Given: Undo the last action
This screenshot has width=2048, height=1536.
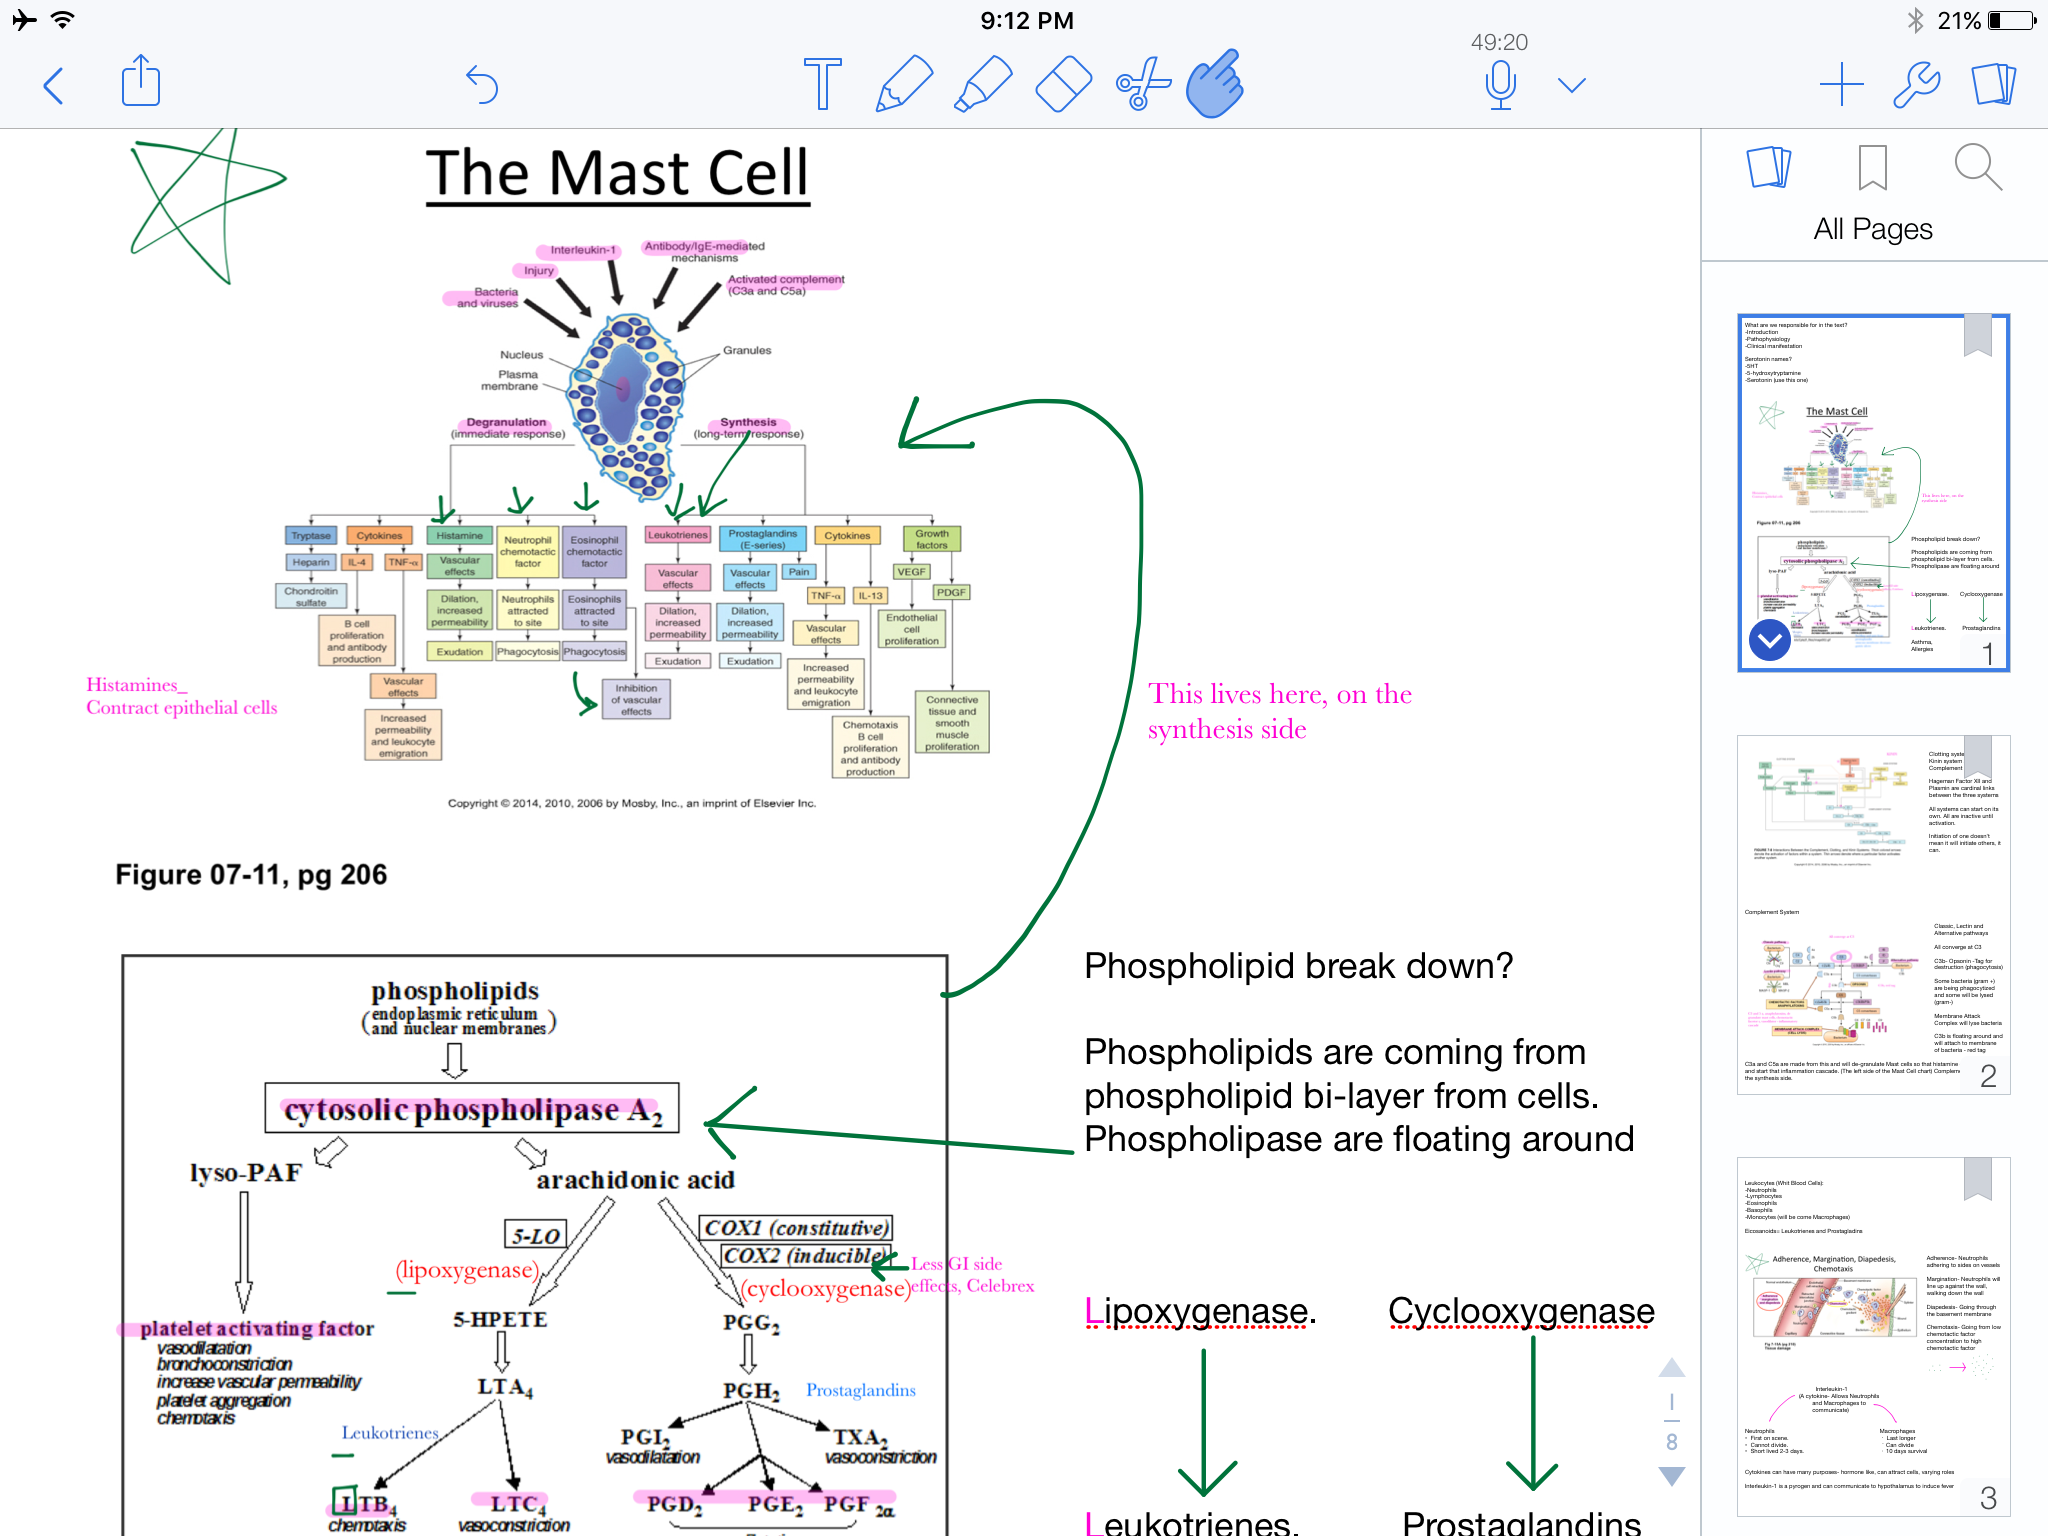Looking at the screenshot, I should [x=482, y=85].
